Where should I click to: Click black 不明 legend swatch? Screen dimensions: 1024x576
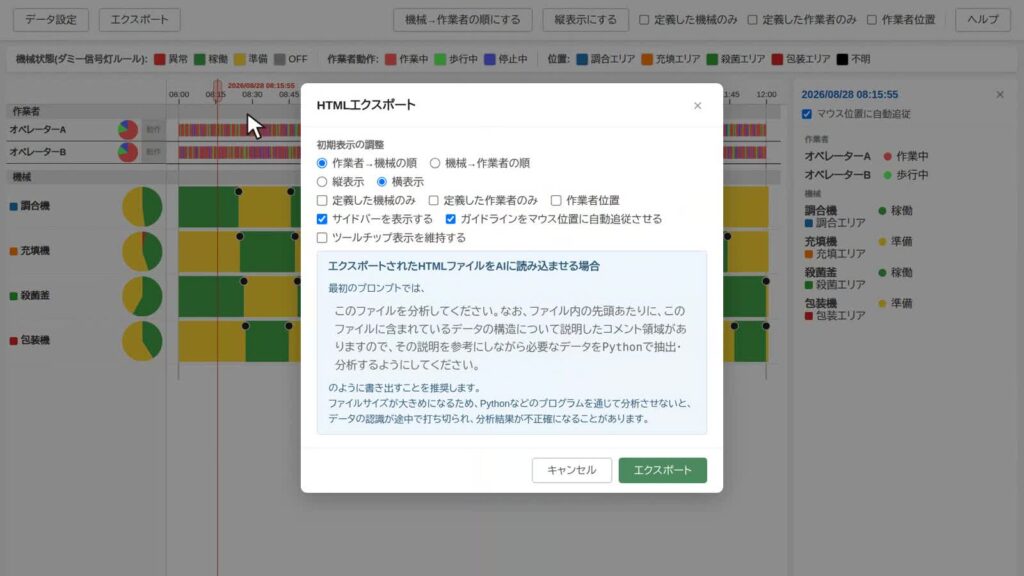click(842, 59)
